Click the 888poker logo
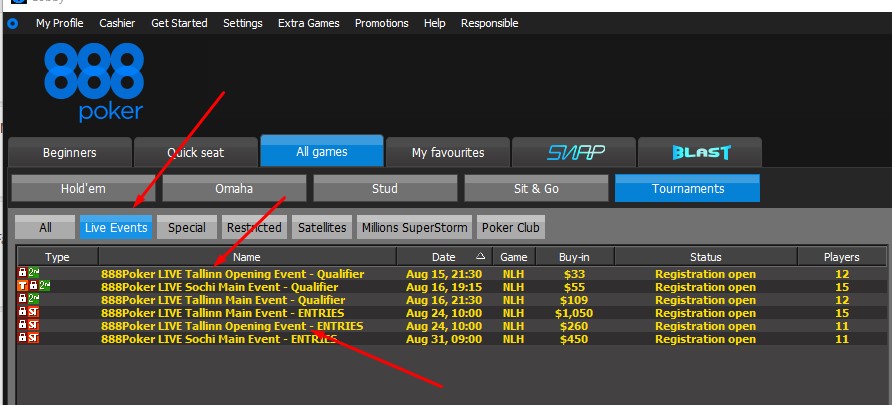 click(94, 82)
